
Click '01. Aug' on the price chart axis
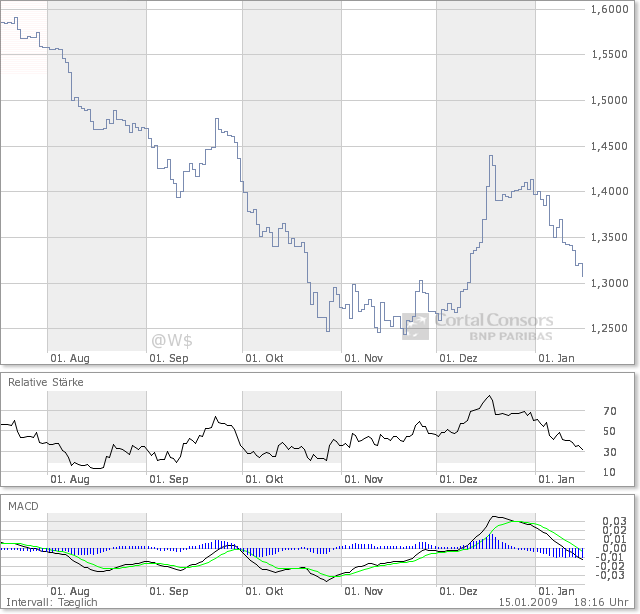tap(70, 358)
